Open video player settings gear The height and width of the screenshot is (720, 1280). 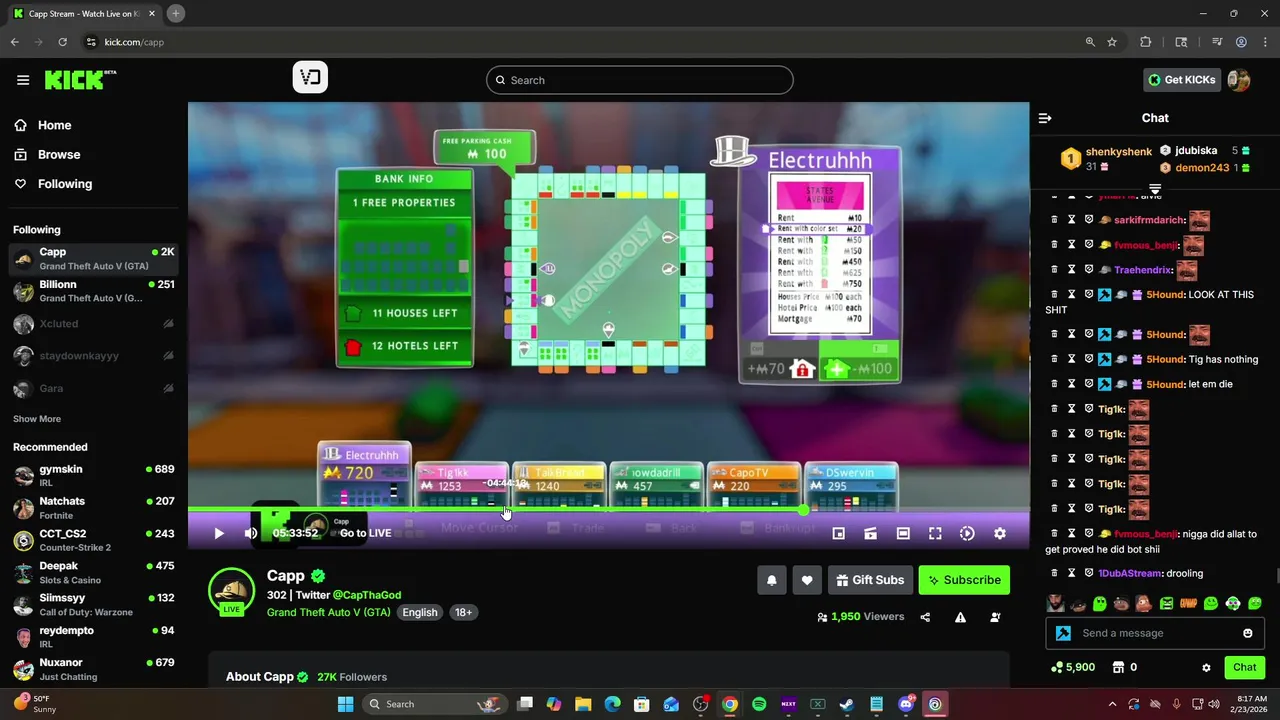(999, 534)
